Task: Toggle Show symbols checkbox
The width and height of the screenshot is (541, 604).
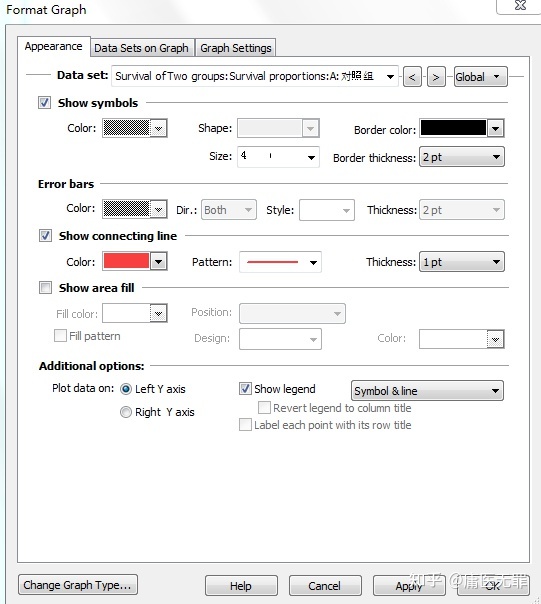Action: tap(44, 103)
